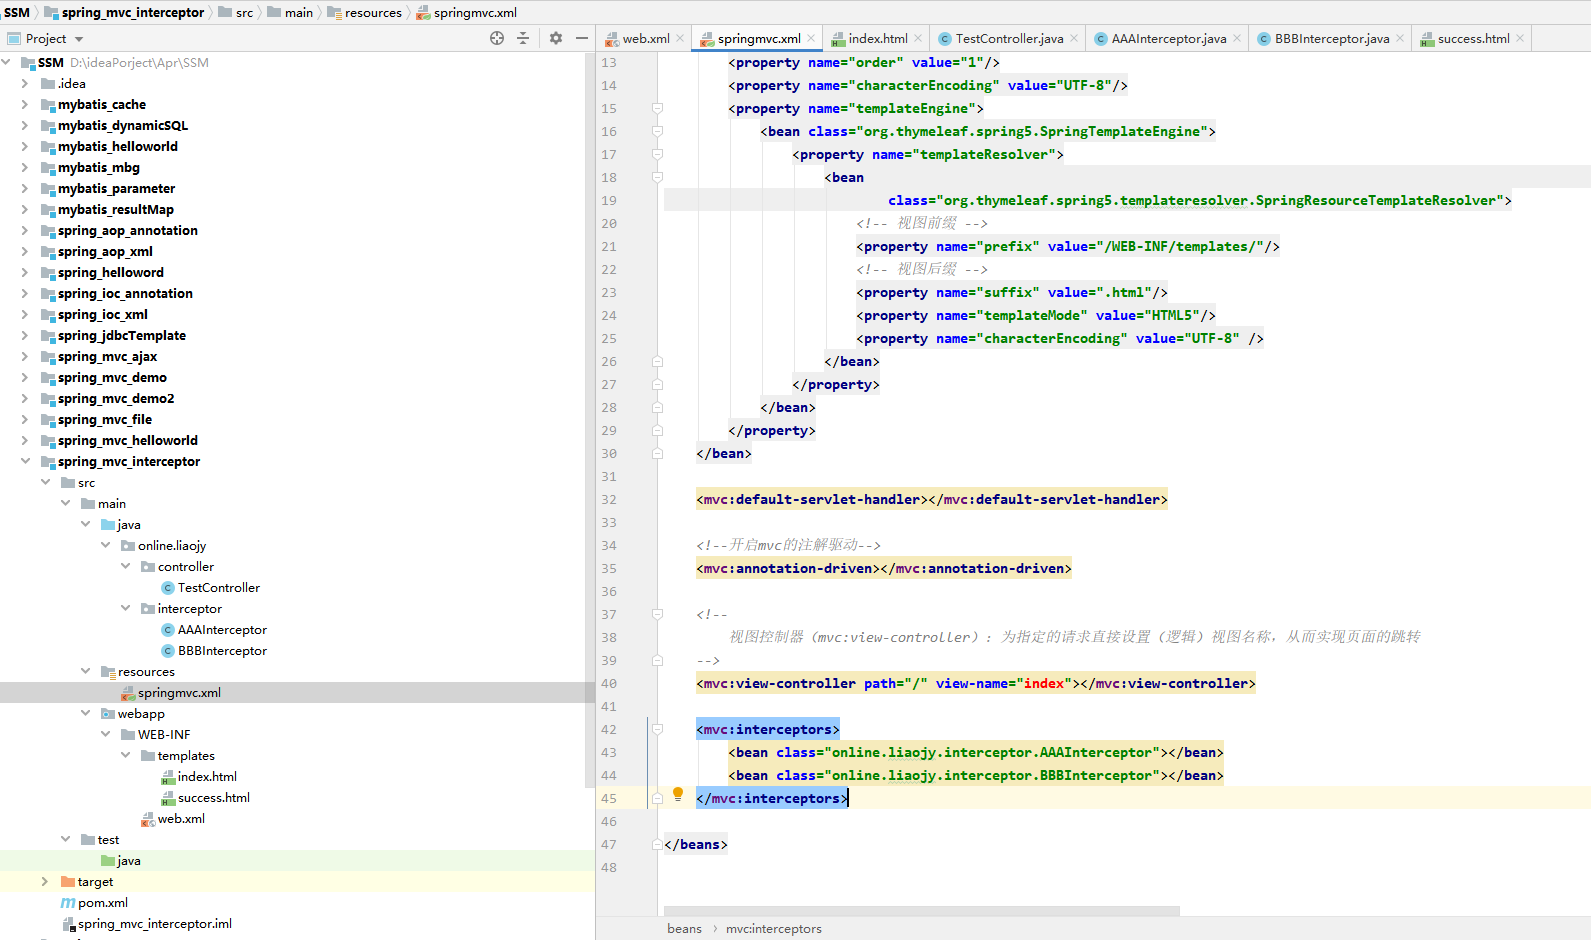Close the index.html editor tab
This screenshot has height=940, width=1591.
coord(918,39)
